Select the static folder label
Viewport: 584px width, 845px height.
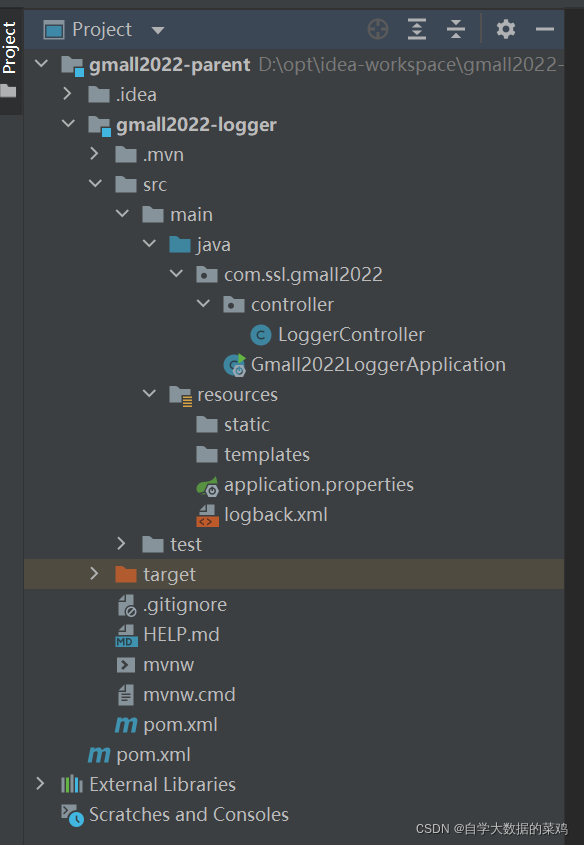(247, 425)
